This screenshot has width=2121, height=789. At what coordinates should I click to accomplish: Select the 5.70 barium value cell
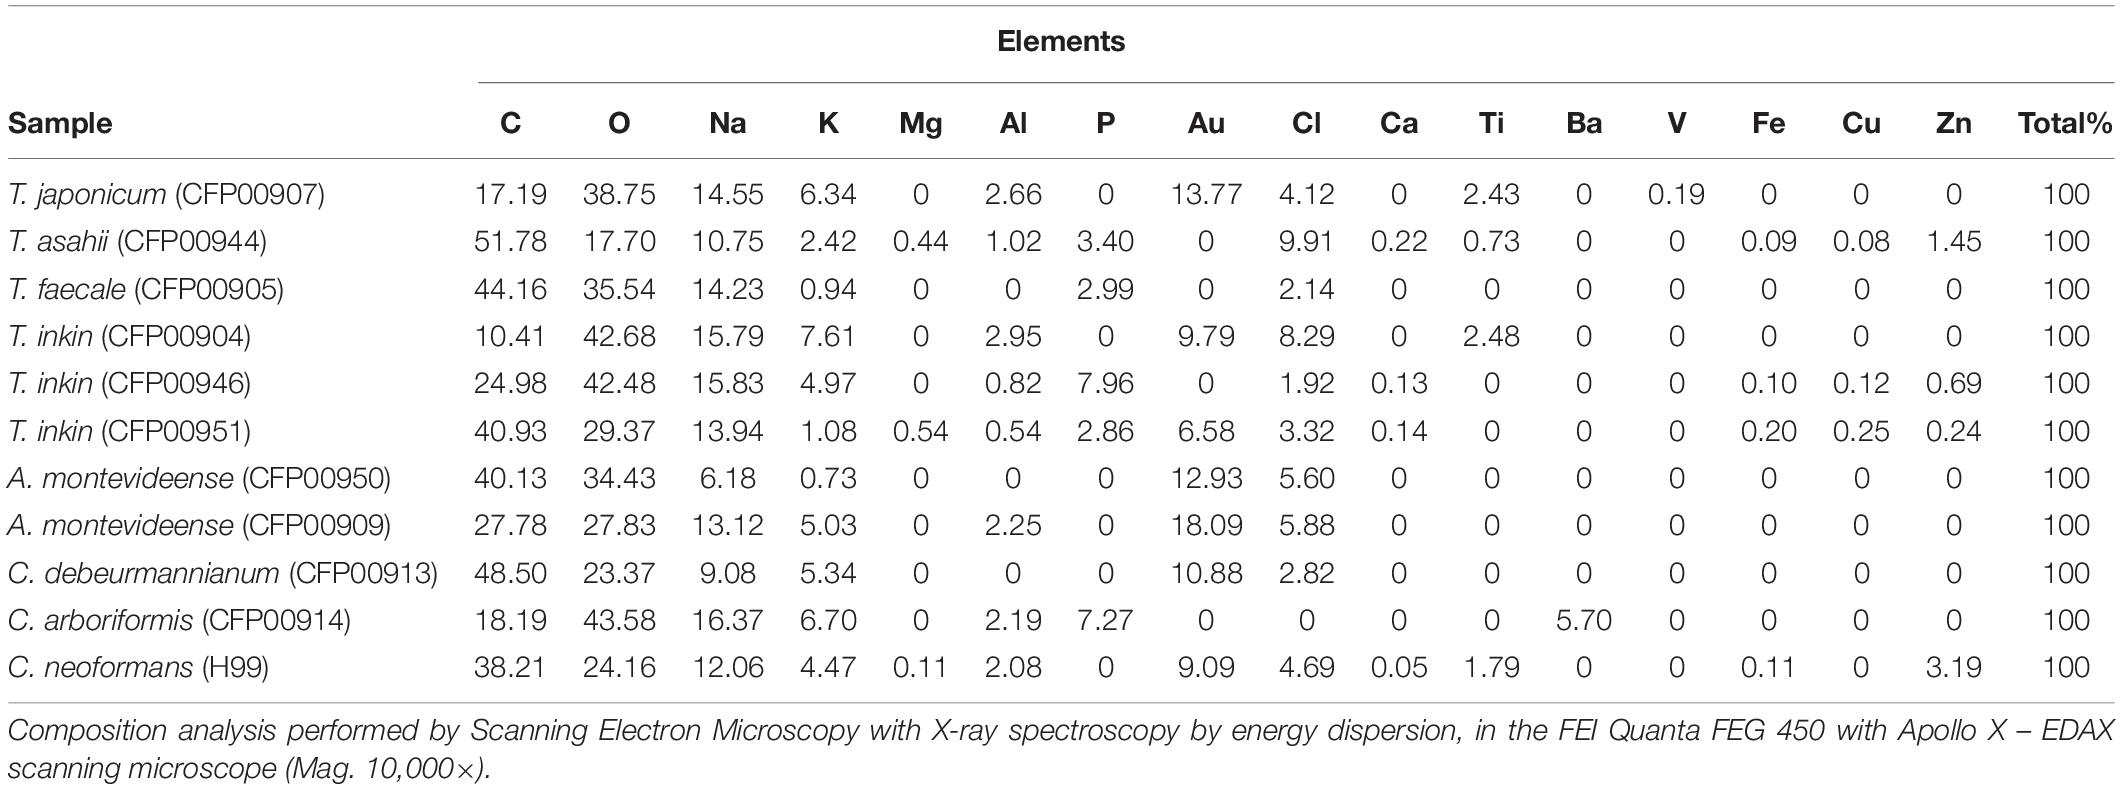point(1583,620)
